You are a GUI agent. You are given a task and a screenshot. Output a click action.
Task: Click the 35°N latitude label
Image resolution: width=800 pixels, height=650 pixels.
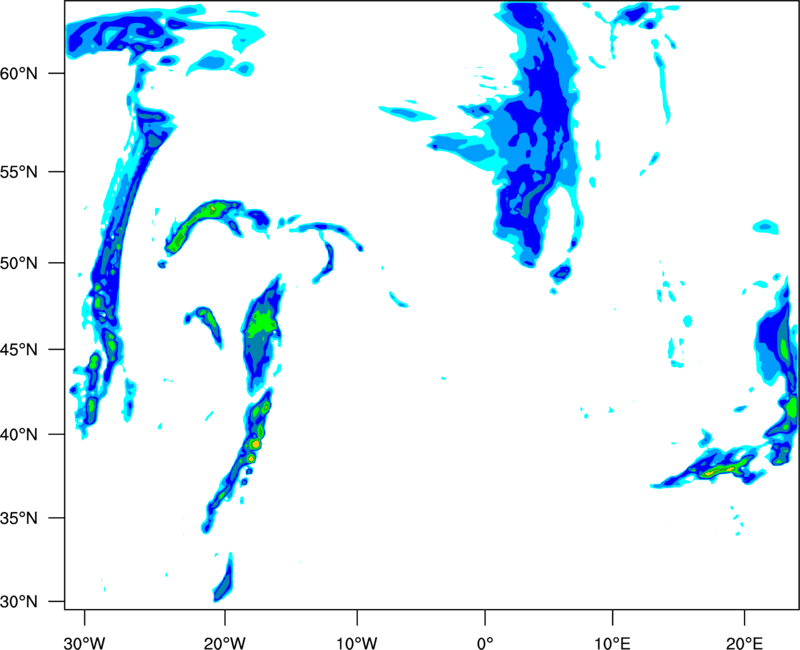tap(19, 518)
